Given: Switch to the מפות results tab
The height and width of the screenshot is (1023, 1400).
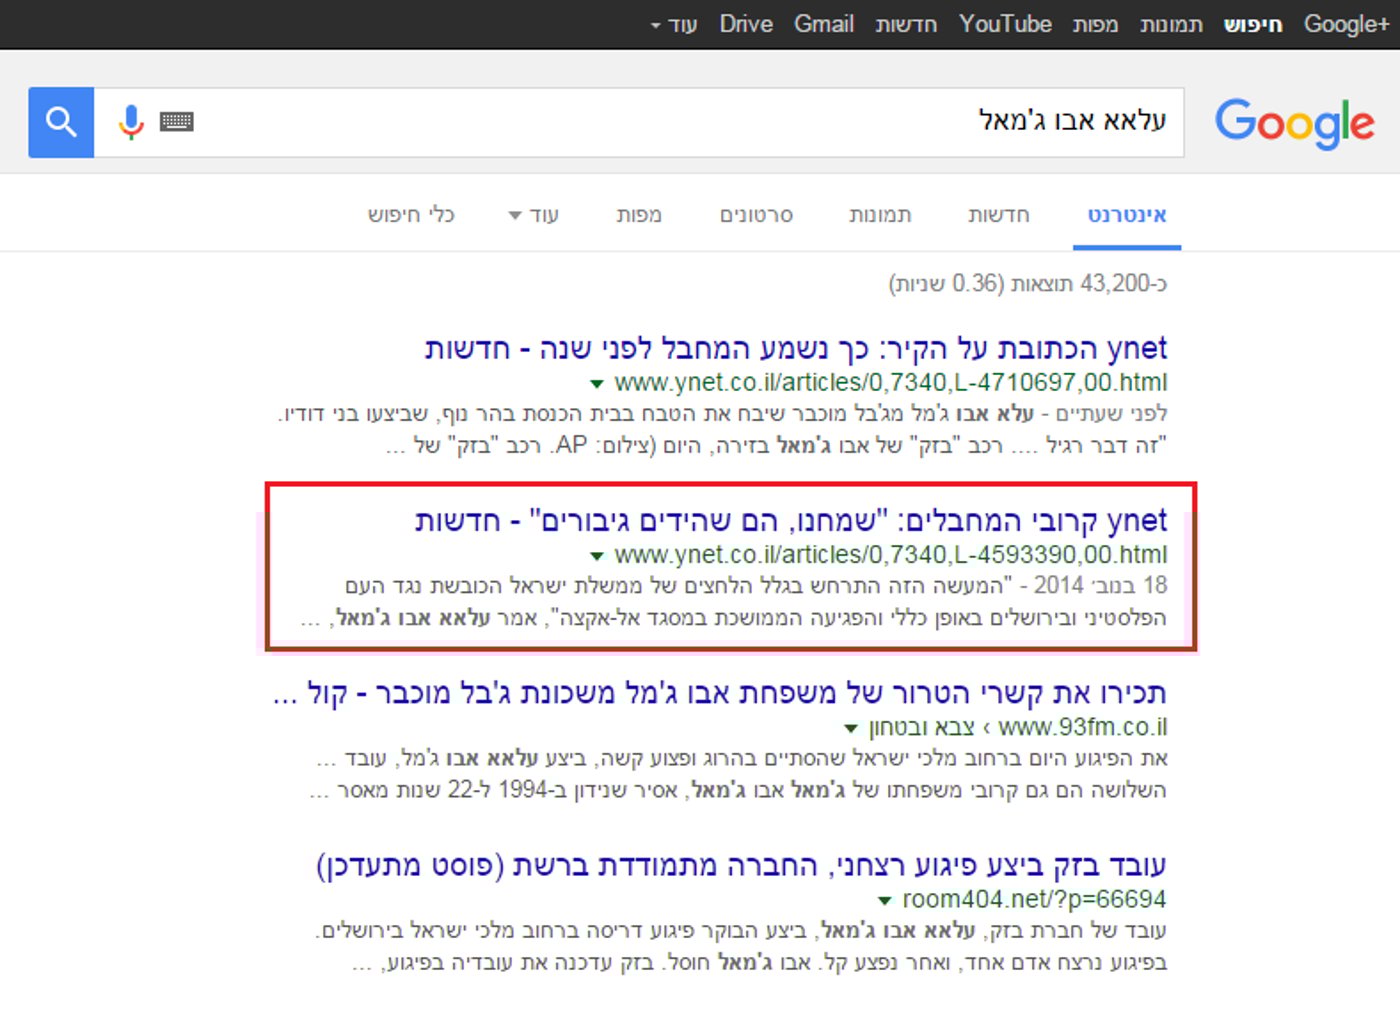Looking at the screenshot, I should coord(639,215).
